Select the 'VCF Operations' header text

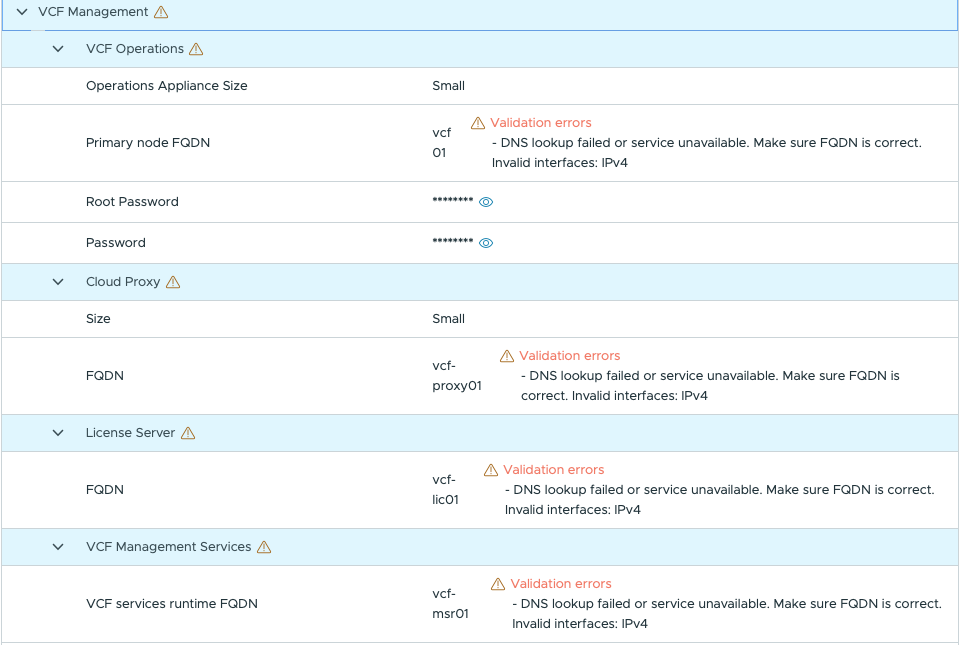[x=135, y=48]
